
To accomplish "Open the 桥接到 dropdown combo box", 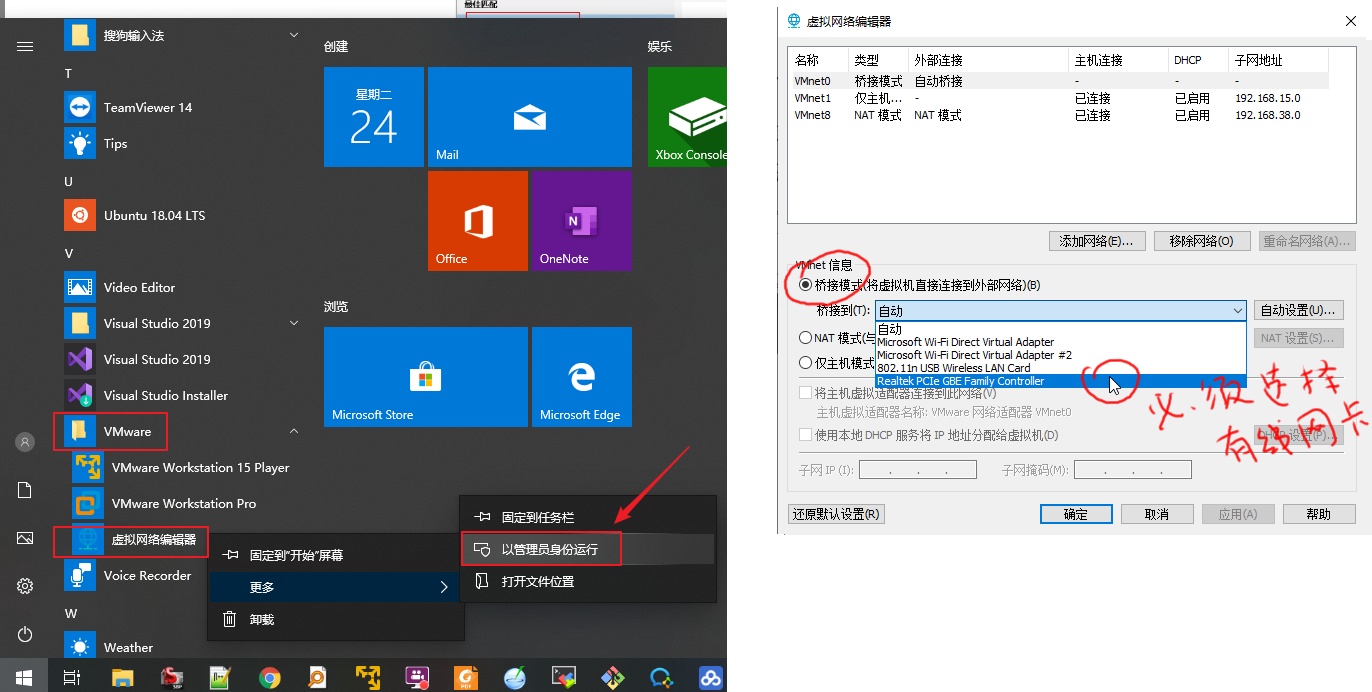I will tap(1061, 311).
